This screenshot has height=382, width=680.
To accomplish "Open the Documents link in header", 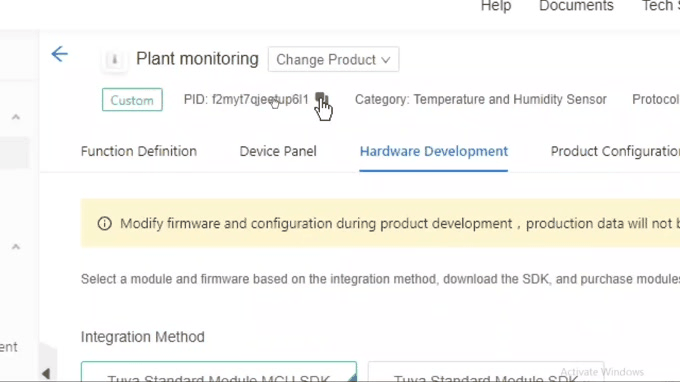I will pyautogui.click(x=576, y=6).
